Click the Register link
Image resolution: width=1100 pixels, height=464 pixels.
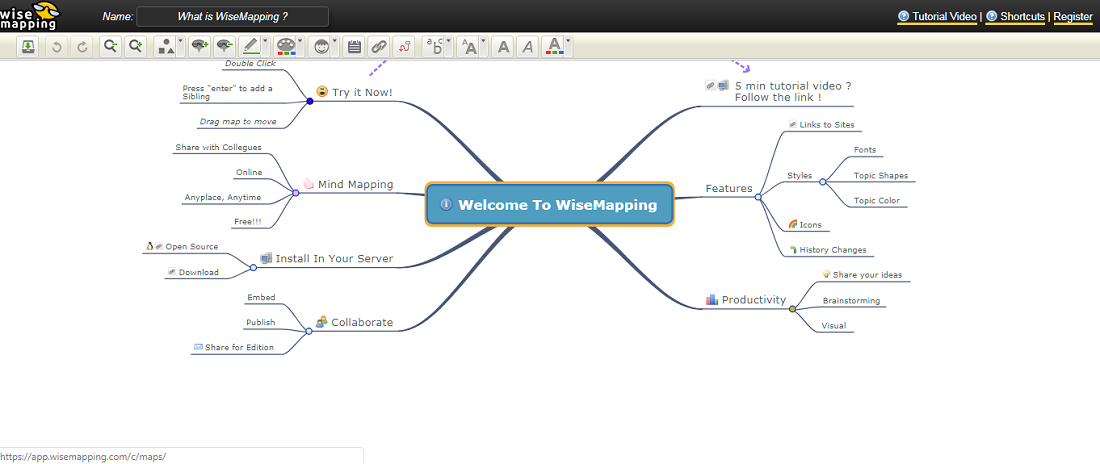point(1073,17)
